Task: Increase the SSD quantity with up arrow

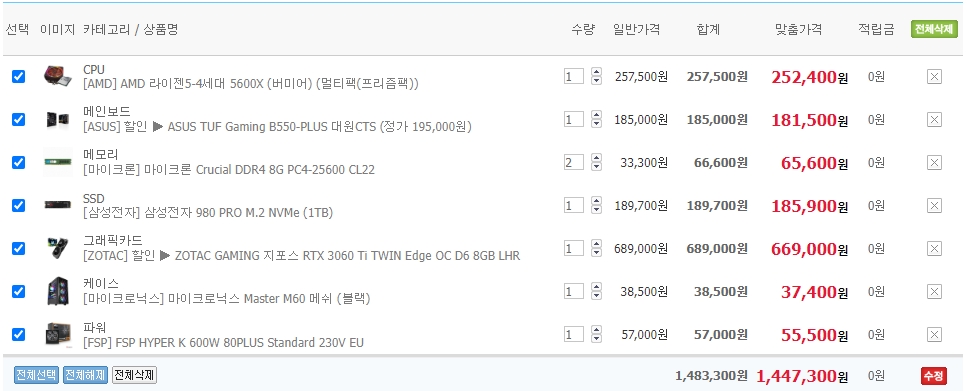Action: click(x=596, y=202)
